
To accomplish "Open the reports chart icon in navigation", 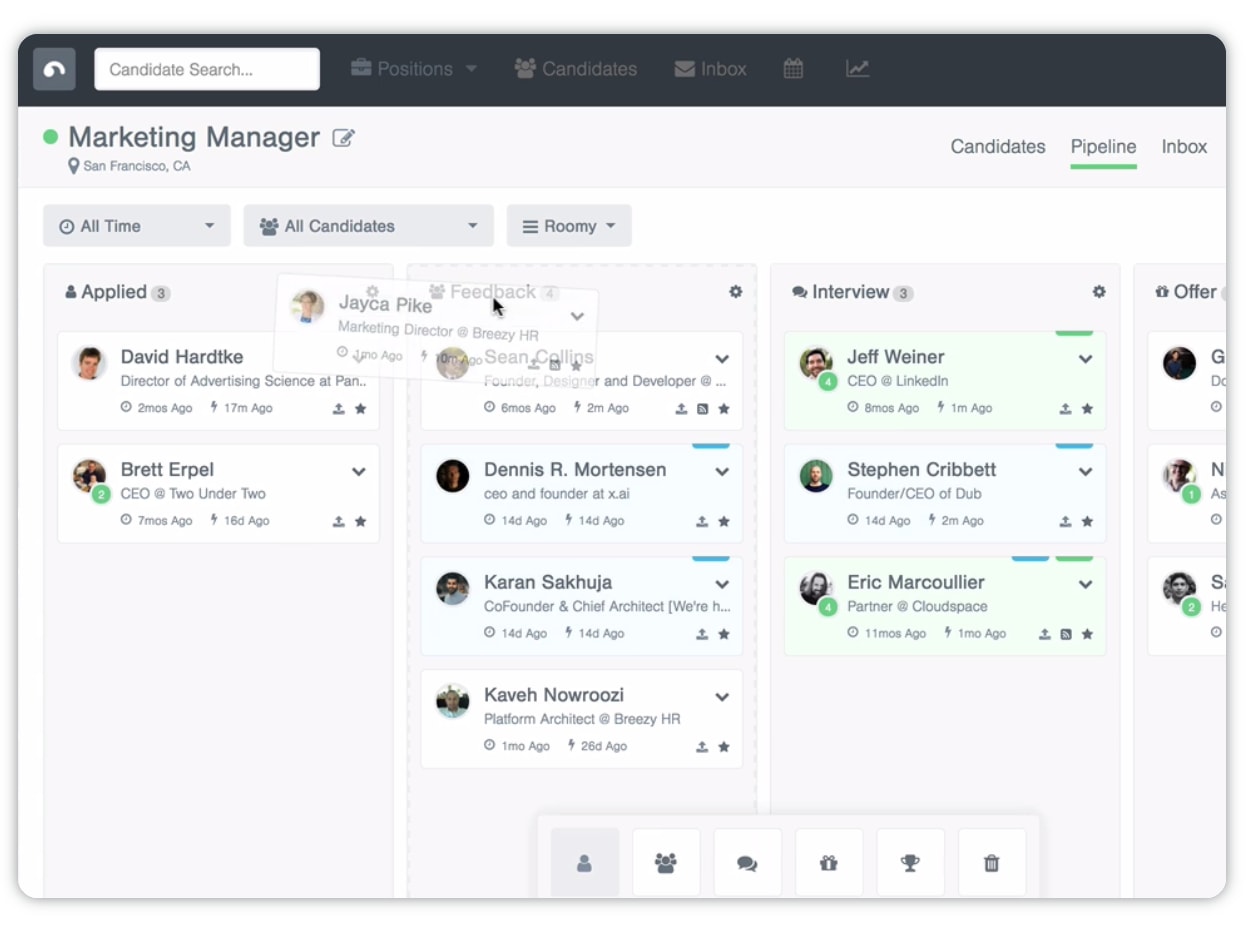I will (x=857, y=69).
